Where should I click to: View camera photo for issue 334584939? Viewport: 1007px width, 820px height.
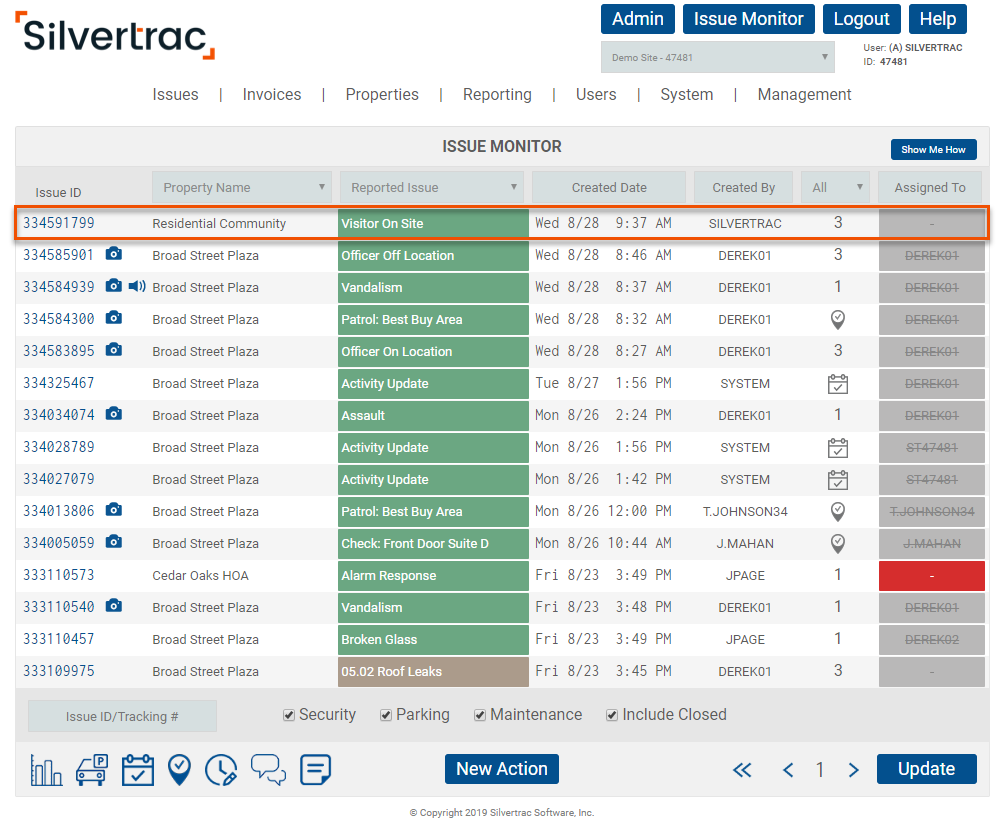pyautogui.click(x=114, y=286)
